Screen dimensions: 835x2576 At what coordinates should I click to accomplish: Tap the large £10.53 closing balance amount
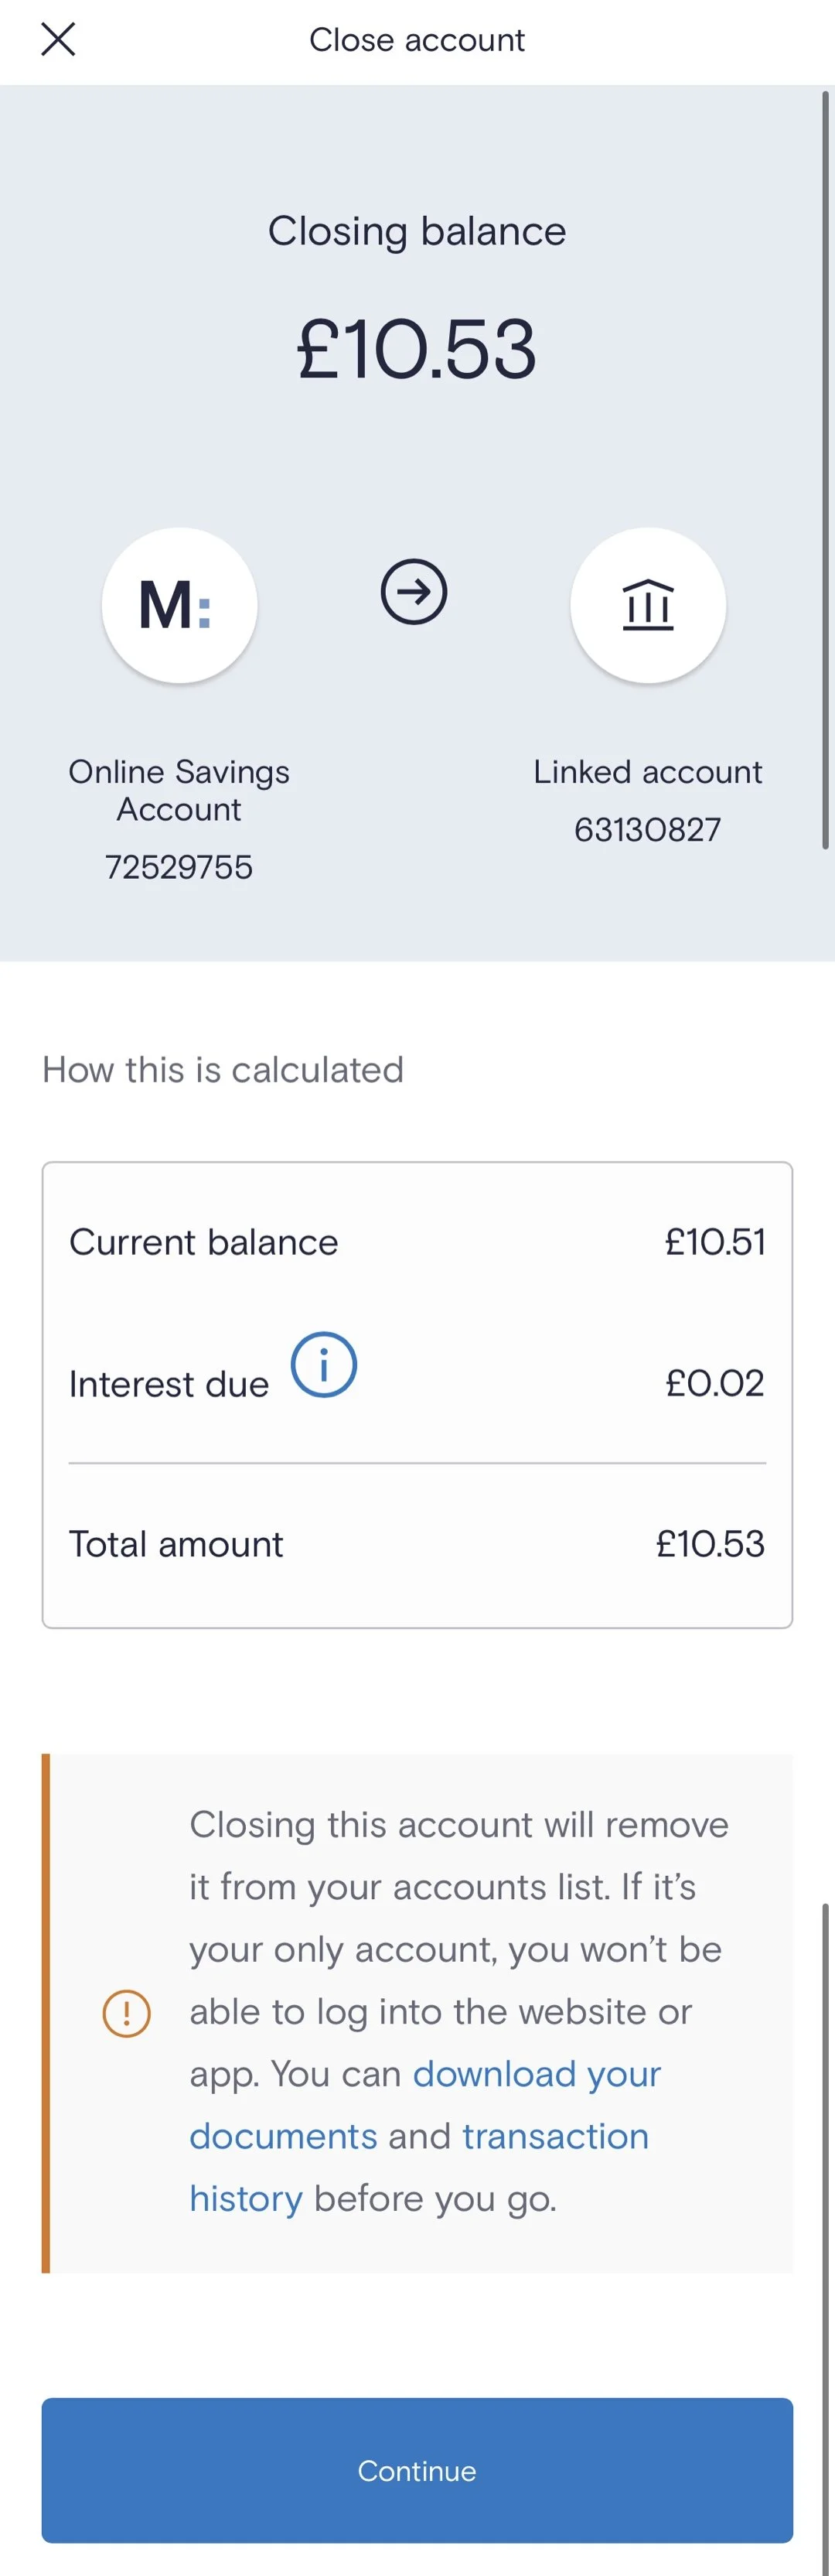point(417,349)
